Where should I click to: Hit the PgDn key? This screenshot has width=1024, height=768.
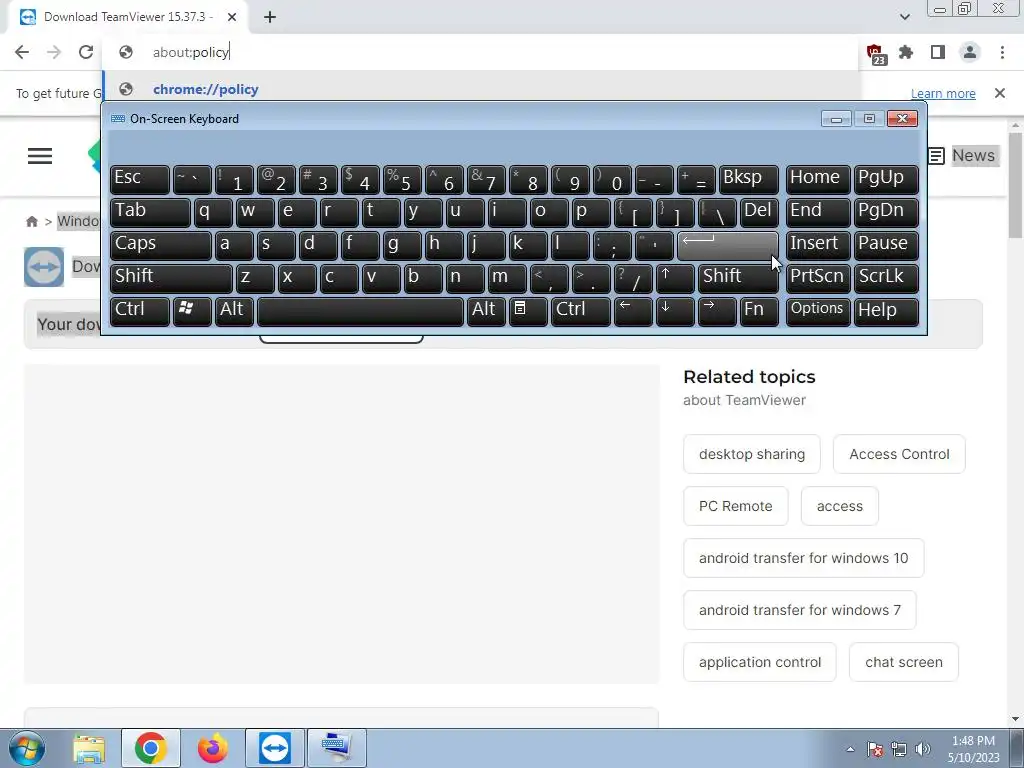click(886, 212)
